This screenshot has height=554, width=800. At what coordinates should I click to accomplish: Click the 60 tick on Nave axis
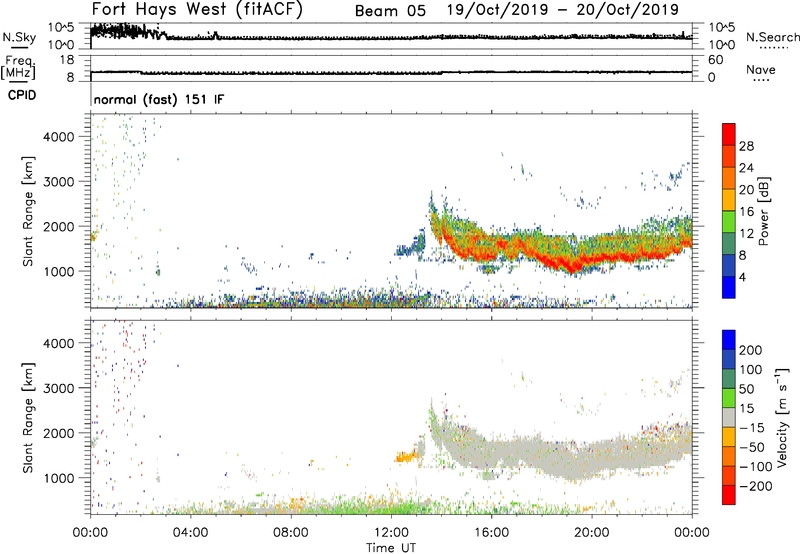[x=715, y=60]
